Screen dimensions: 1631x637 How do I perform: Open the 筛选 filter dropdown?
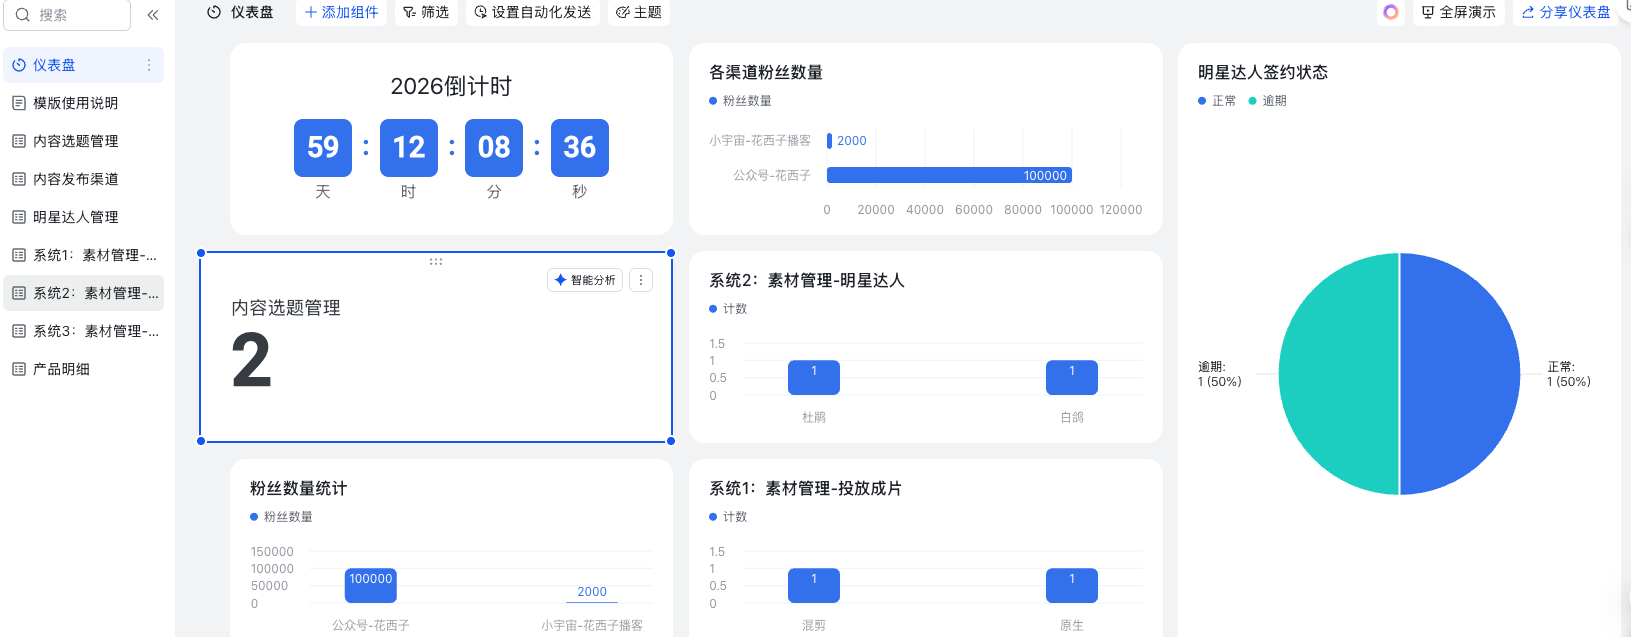click(426, 12)
